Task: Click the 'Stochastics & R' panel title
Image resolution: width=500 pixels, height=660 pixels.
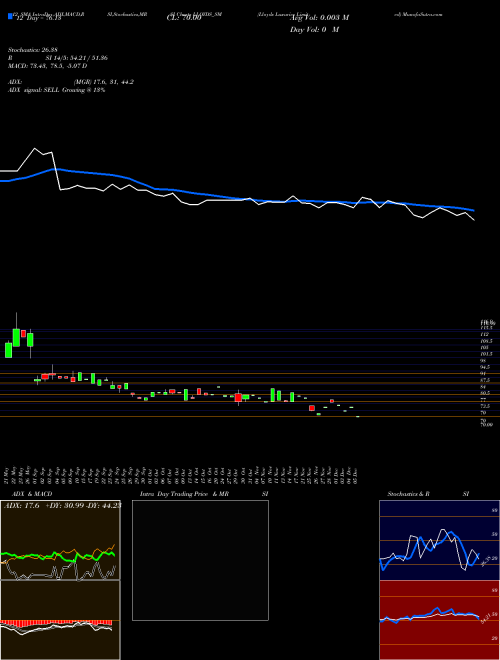Action: (x=409, y=494)
